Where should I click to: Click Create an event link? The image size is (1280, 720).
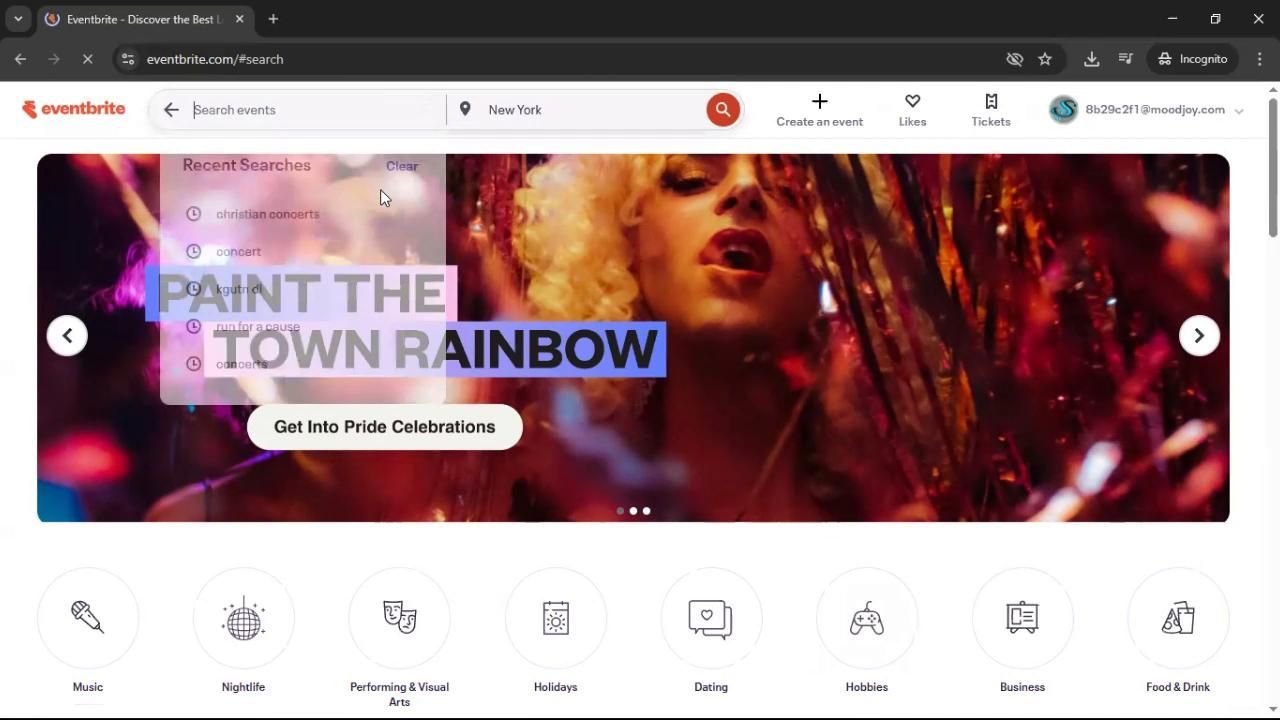(x=819, y=110)
